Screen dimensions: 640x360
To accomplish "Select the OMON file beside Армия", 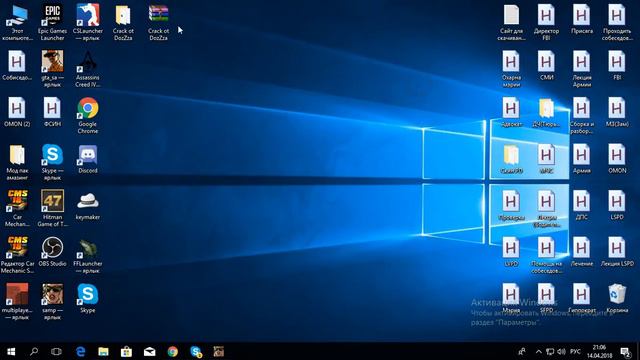I will pyautogui.click(x=616, y=159).
